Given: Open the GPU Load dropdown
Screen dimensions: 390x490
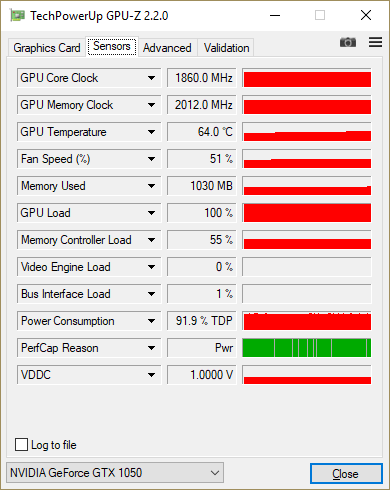Looking at the screenshot, I should 89,213.
